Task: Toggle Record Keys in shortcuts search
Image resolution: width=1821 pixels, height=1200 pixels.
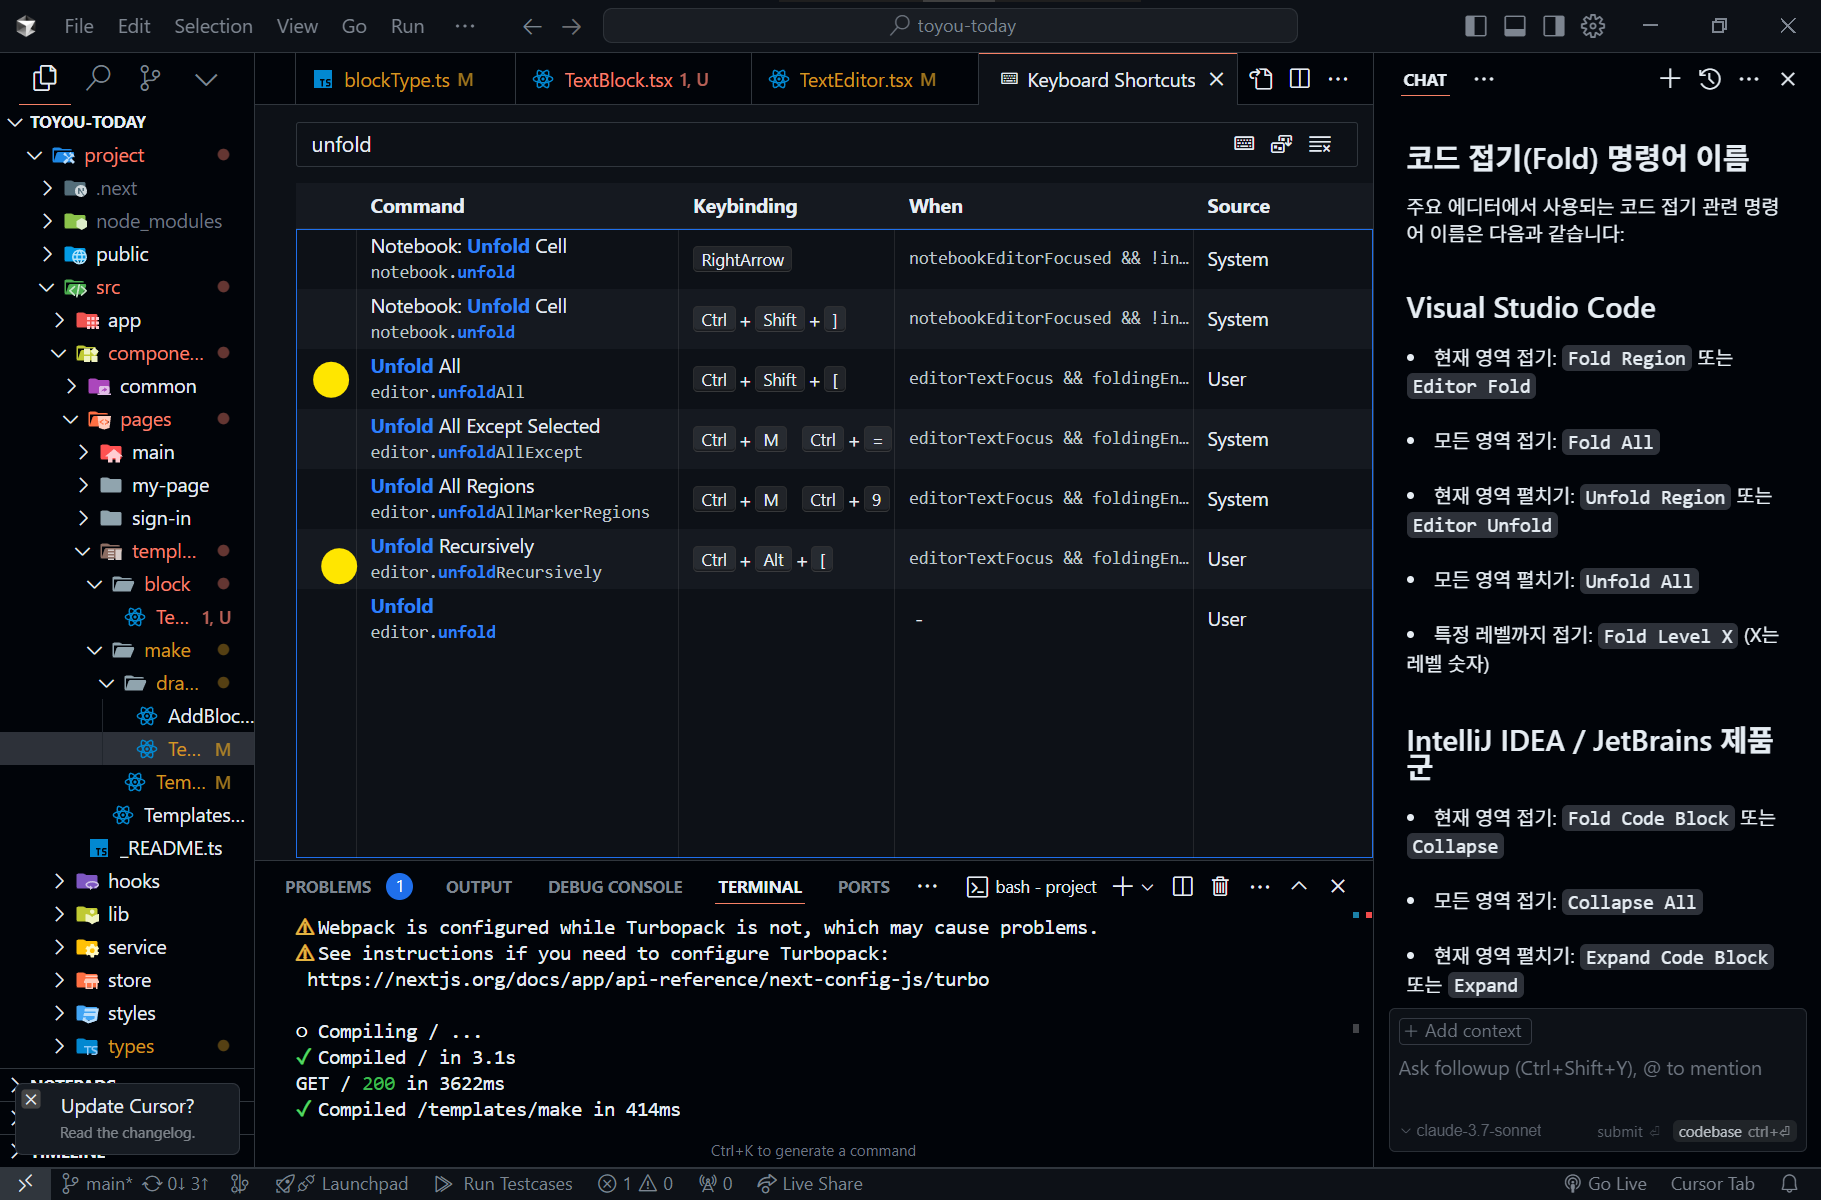Action: (1244, 144)
